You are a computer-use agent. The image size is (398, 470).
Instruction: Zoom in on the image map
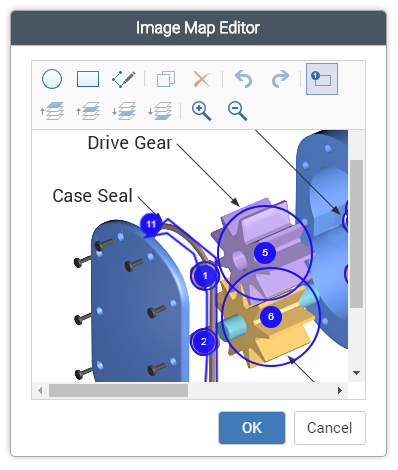point(201,111)
